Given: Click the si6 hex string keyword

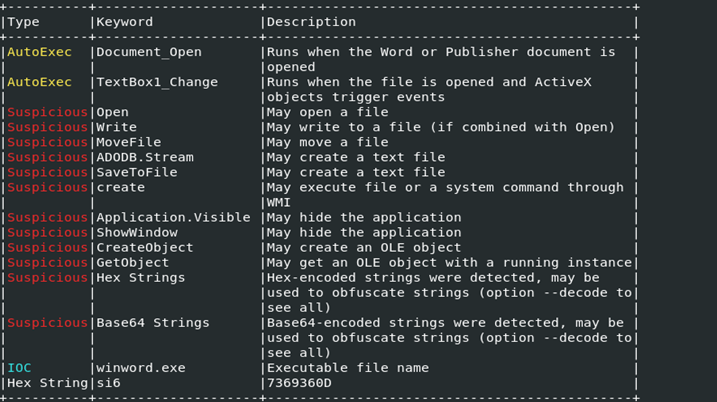Looking at the screenshot, I should click(x=107, y=383).
